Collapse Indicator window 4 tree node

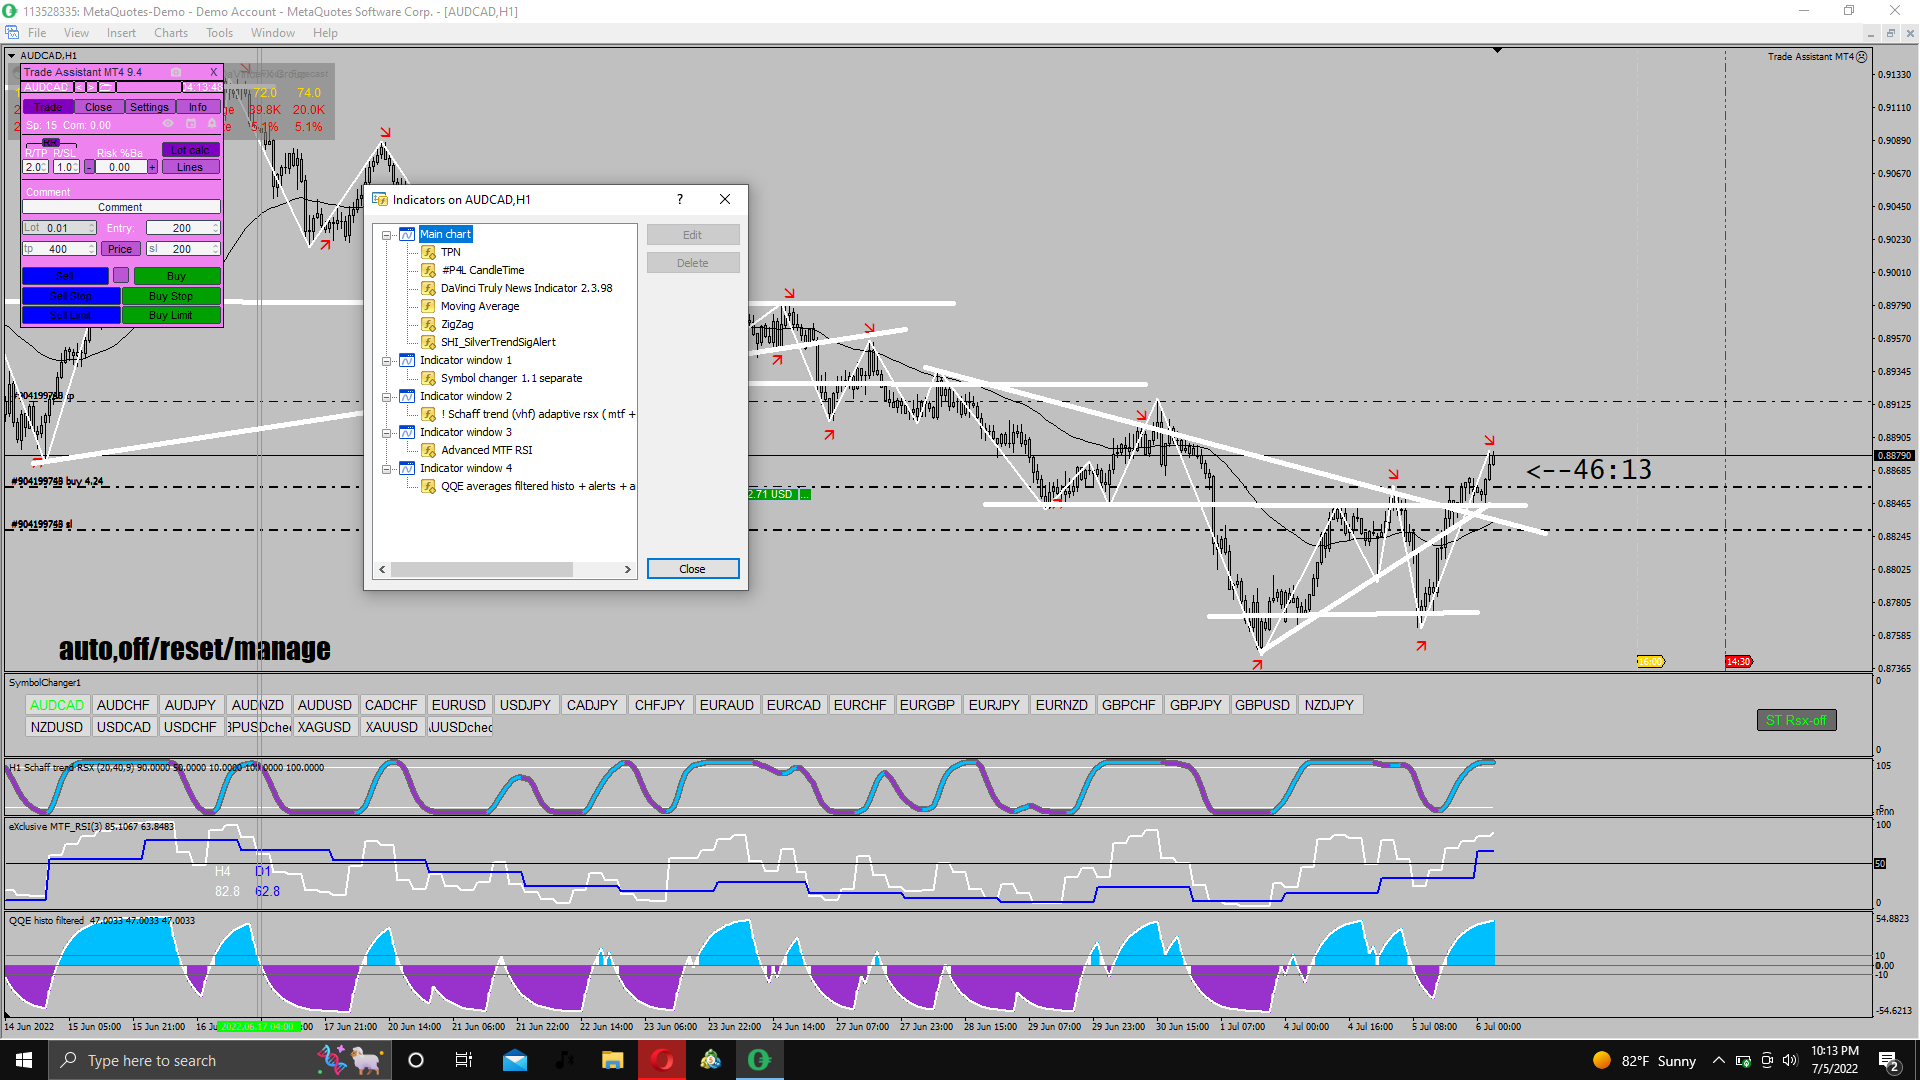pyautogui.click(x=386, y=469)
